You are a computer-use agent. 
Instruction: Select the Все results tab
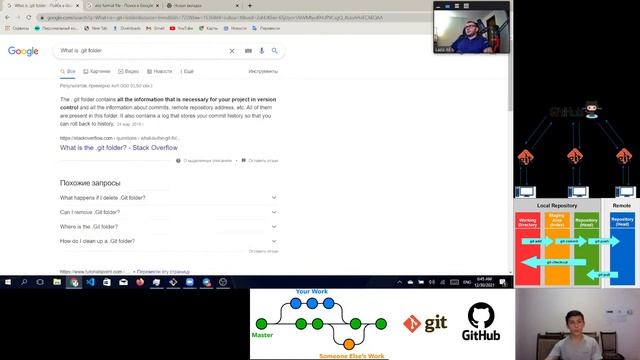pyautogui.click(x=68, y=71)
